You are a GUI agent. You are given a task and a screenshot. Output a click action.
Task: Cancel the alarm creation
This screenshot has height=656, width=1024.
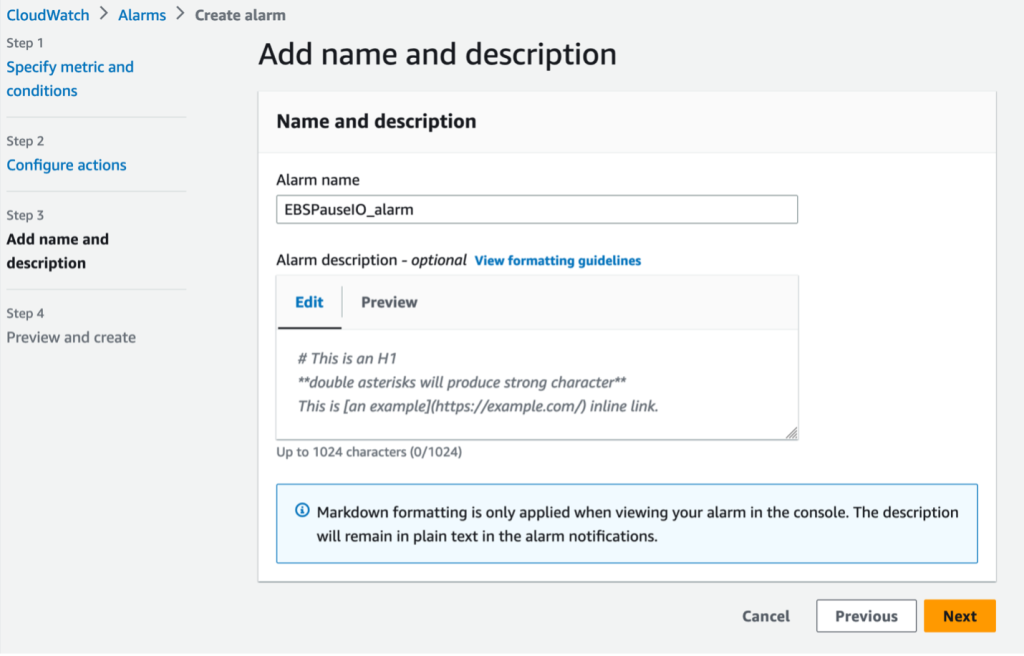765,616
